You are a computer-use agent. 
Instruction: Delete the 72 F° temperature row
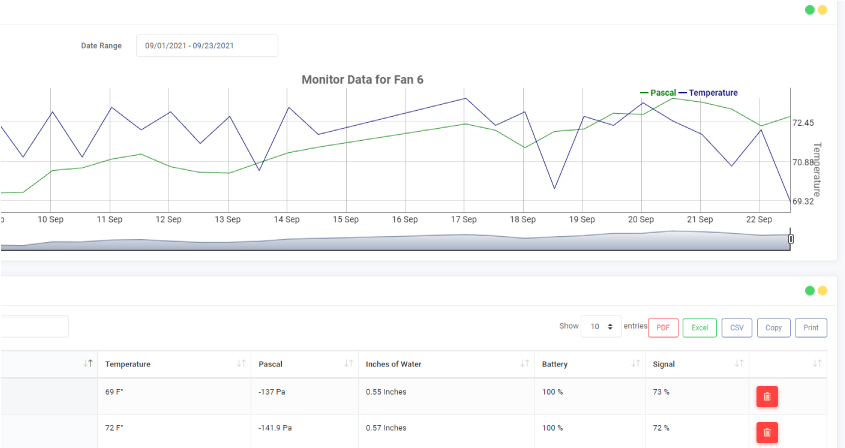tap(767, 432)
